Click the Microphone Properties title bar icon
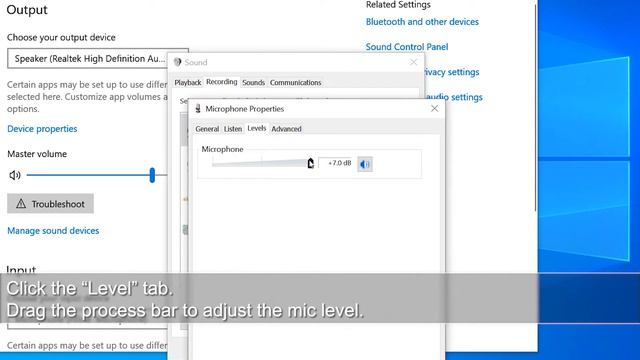Screen dimensions: 640x360 [x=198, y=109]
